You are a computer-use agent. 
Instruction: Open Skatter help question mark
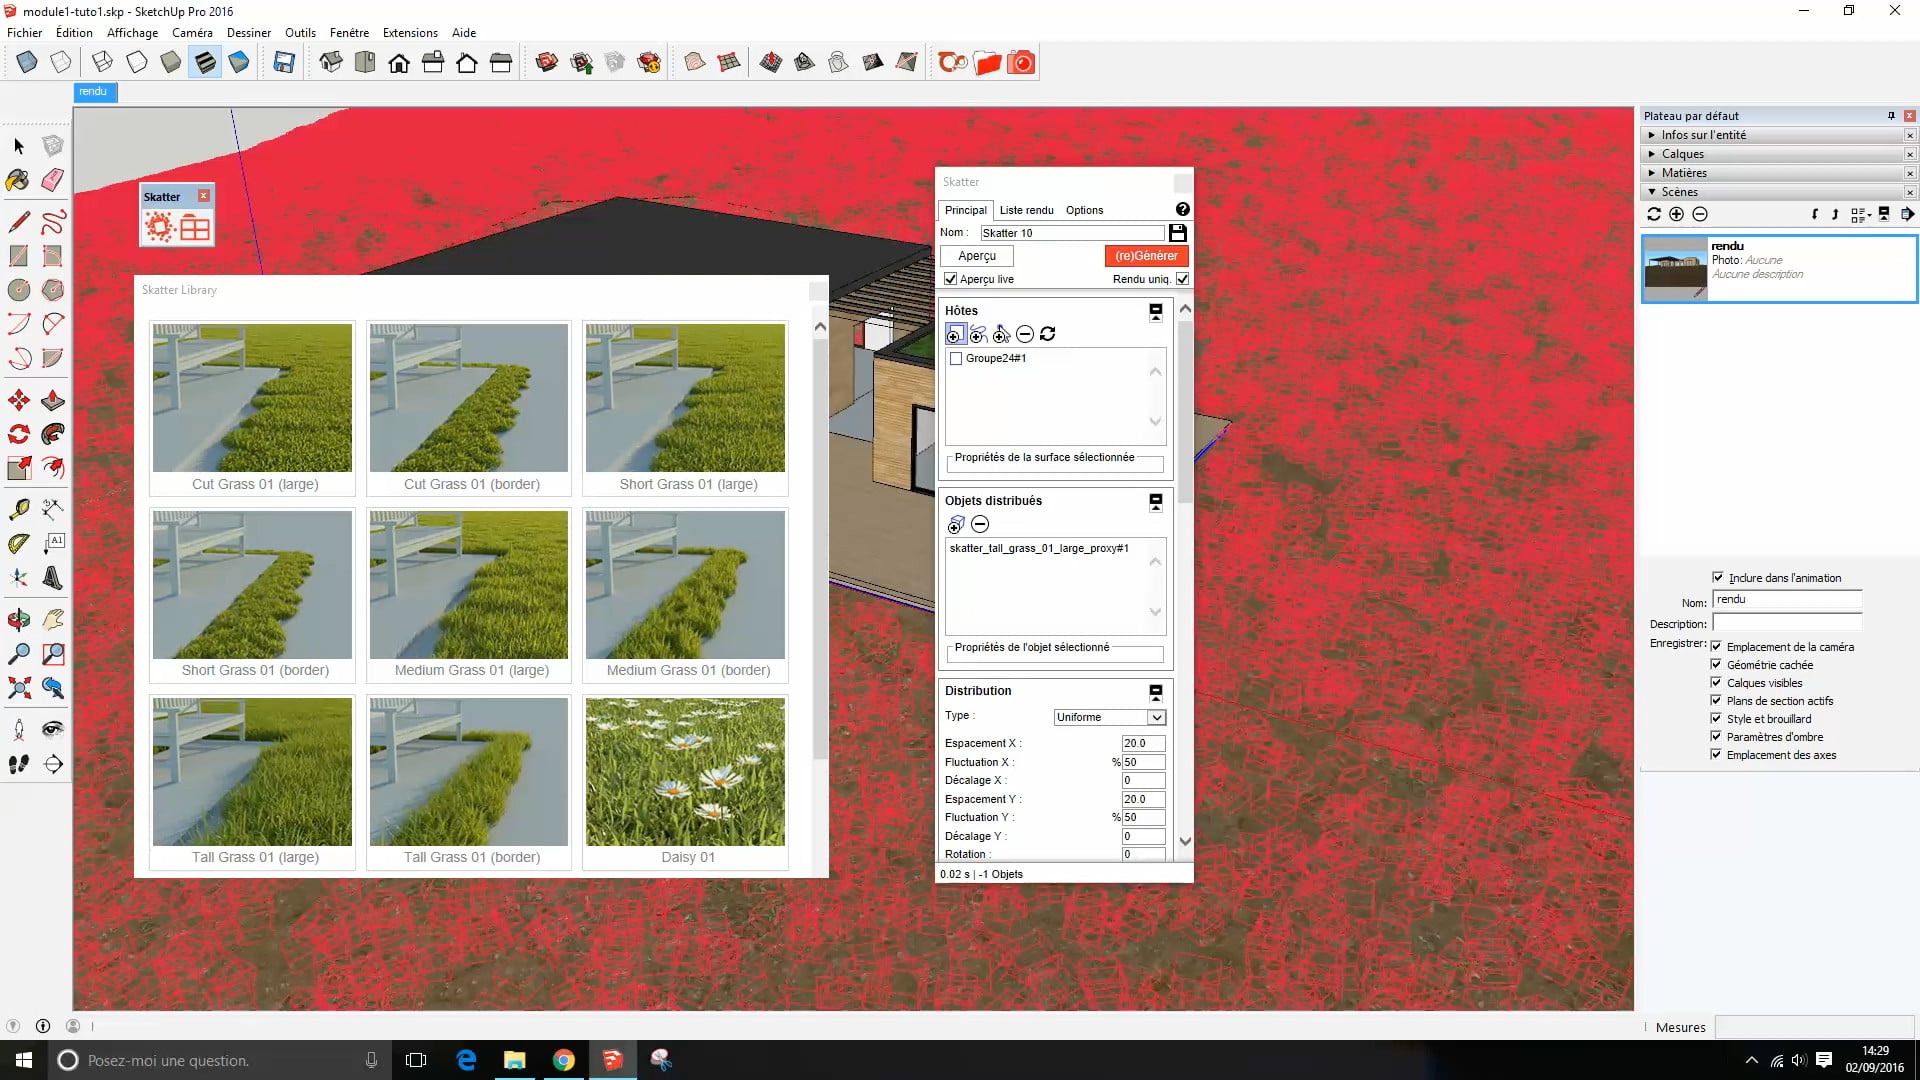tap(1183, 209)
